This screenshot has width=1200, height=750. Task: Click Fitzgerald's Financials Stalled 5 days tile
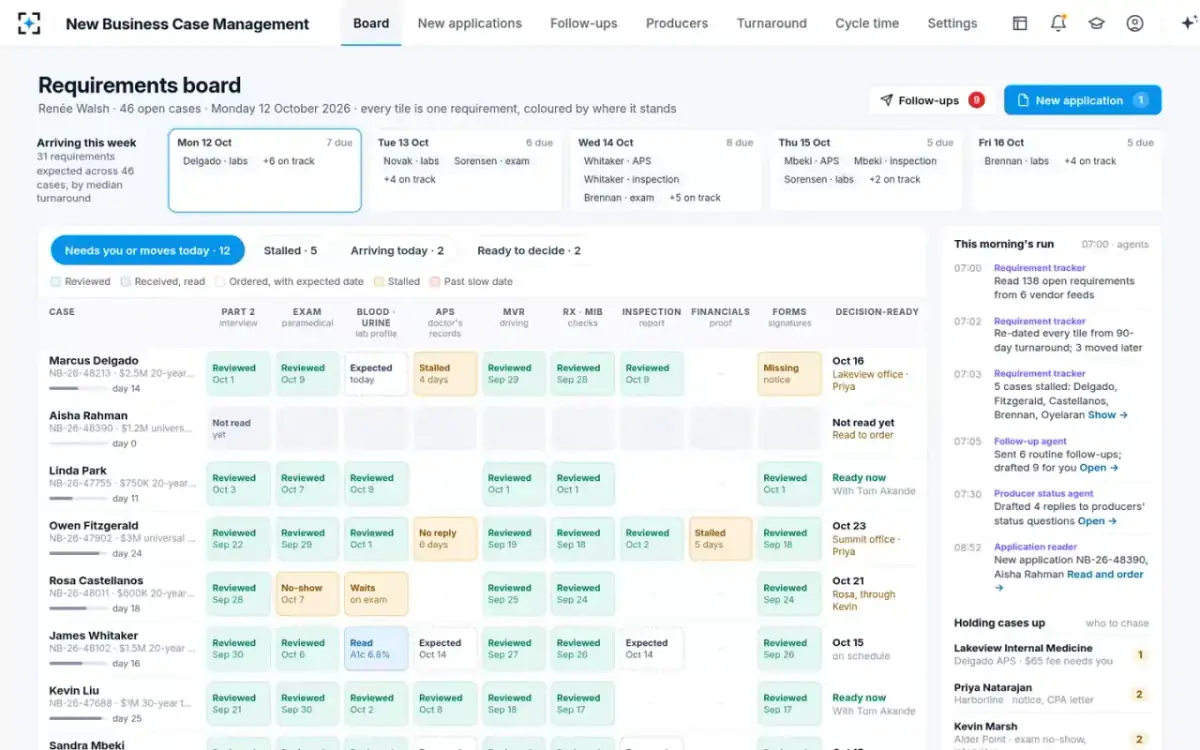point(721,538)
